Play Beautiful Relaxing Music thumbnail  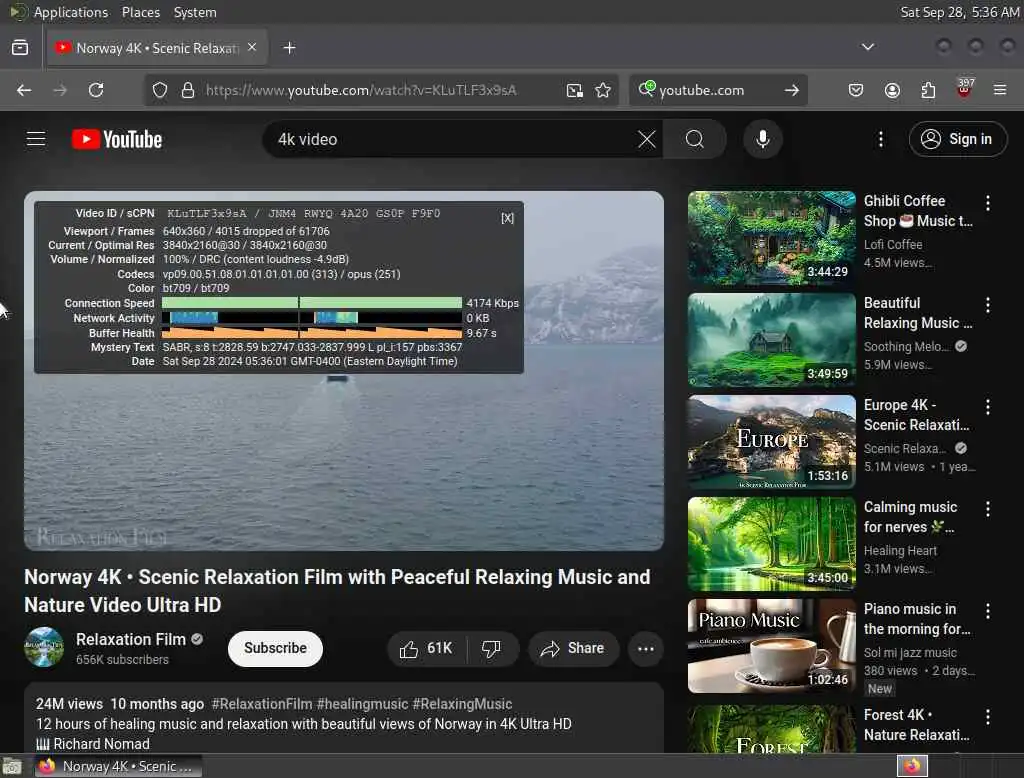pos(771,340)
